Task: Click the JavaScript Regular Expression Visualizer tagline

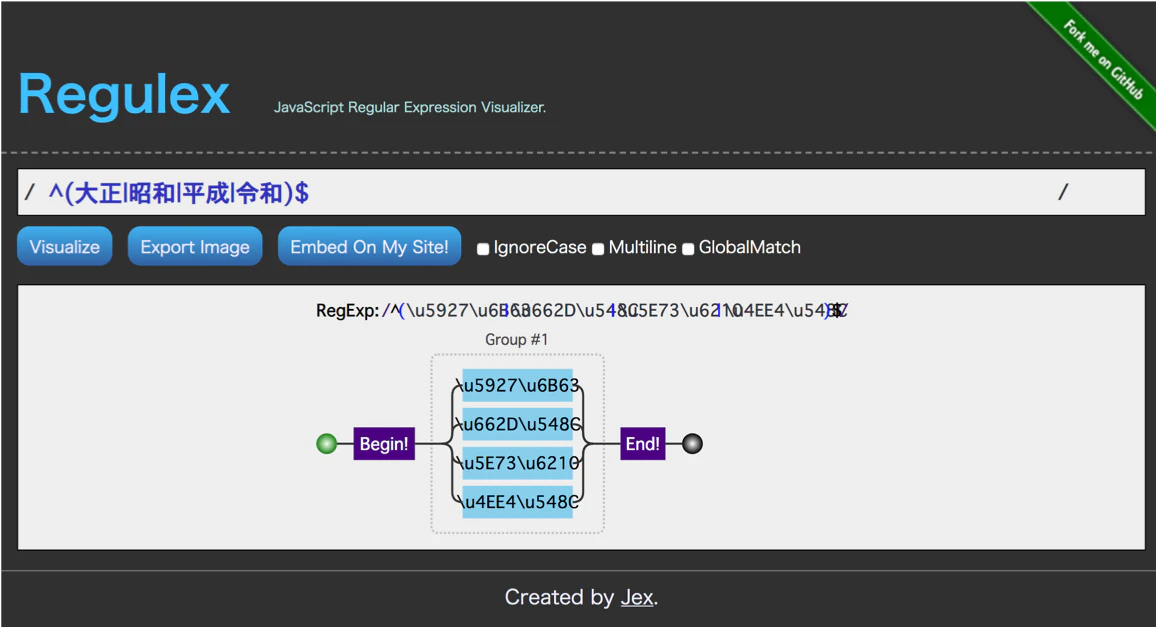Action: pyautogui.click(x=410, y=107)
